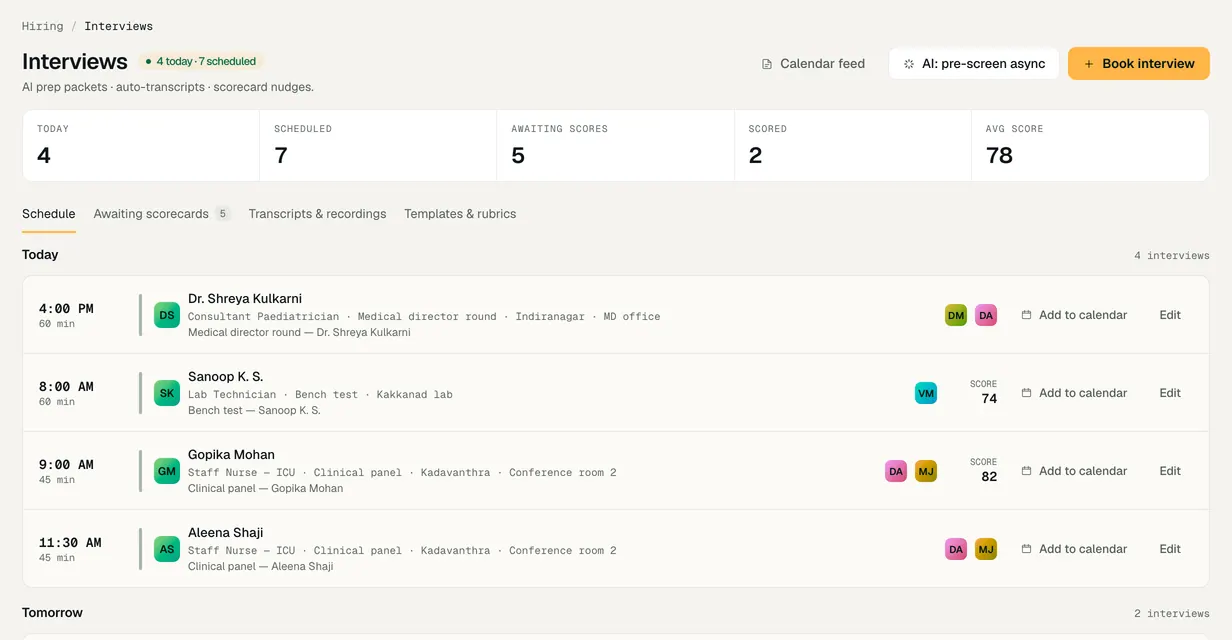Screen dimensions: 1232x640
Task: Click calendar icon in the 4:00 PM row
Action: coord(1026,315)
